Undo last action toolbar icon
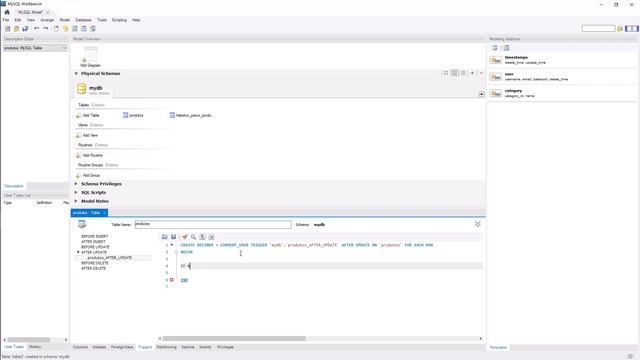The width and height of the screenshot is (640, 360). (x=37, y=29)
